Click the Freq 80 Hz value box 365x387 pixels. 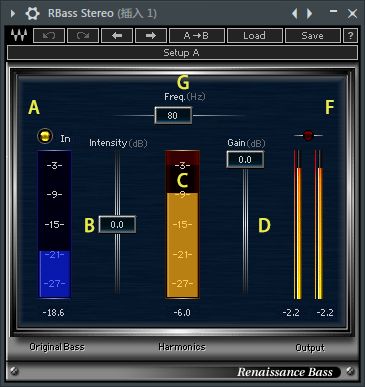pos(173,115)
